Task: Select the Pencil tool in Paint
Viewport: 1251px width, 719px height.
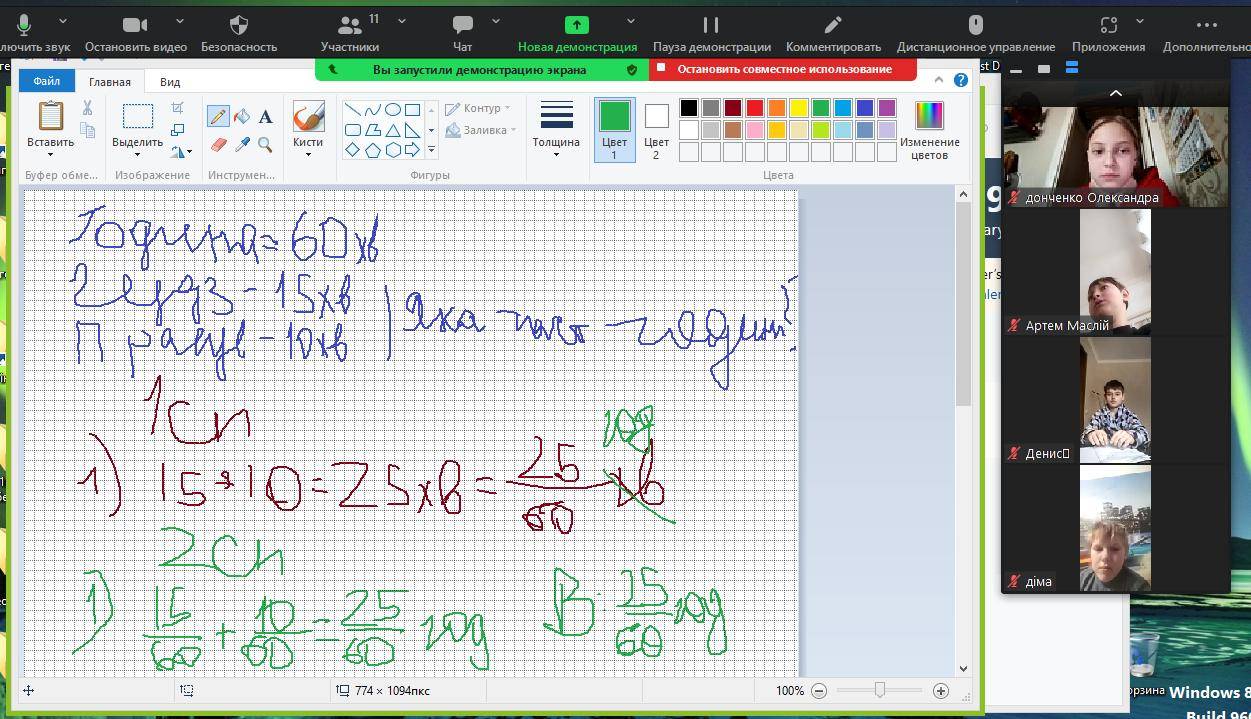Action: [x=218, y=116]
